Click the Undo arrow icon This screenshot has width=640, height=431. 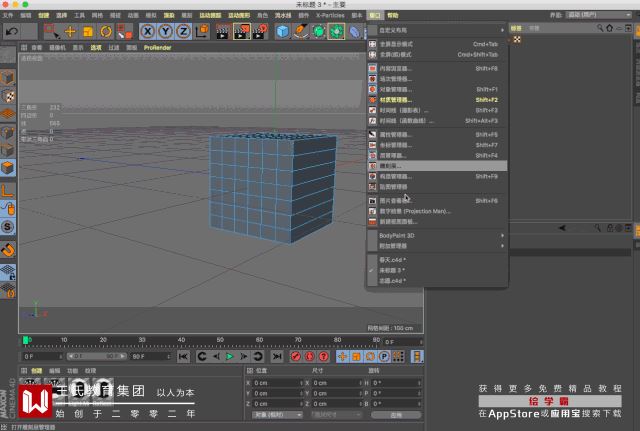(12, 31)
